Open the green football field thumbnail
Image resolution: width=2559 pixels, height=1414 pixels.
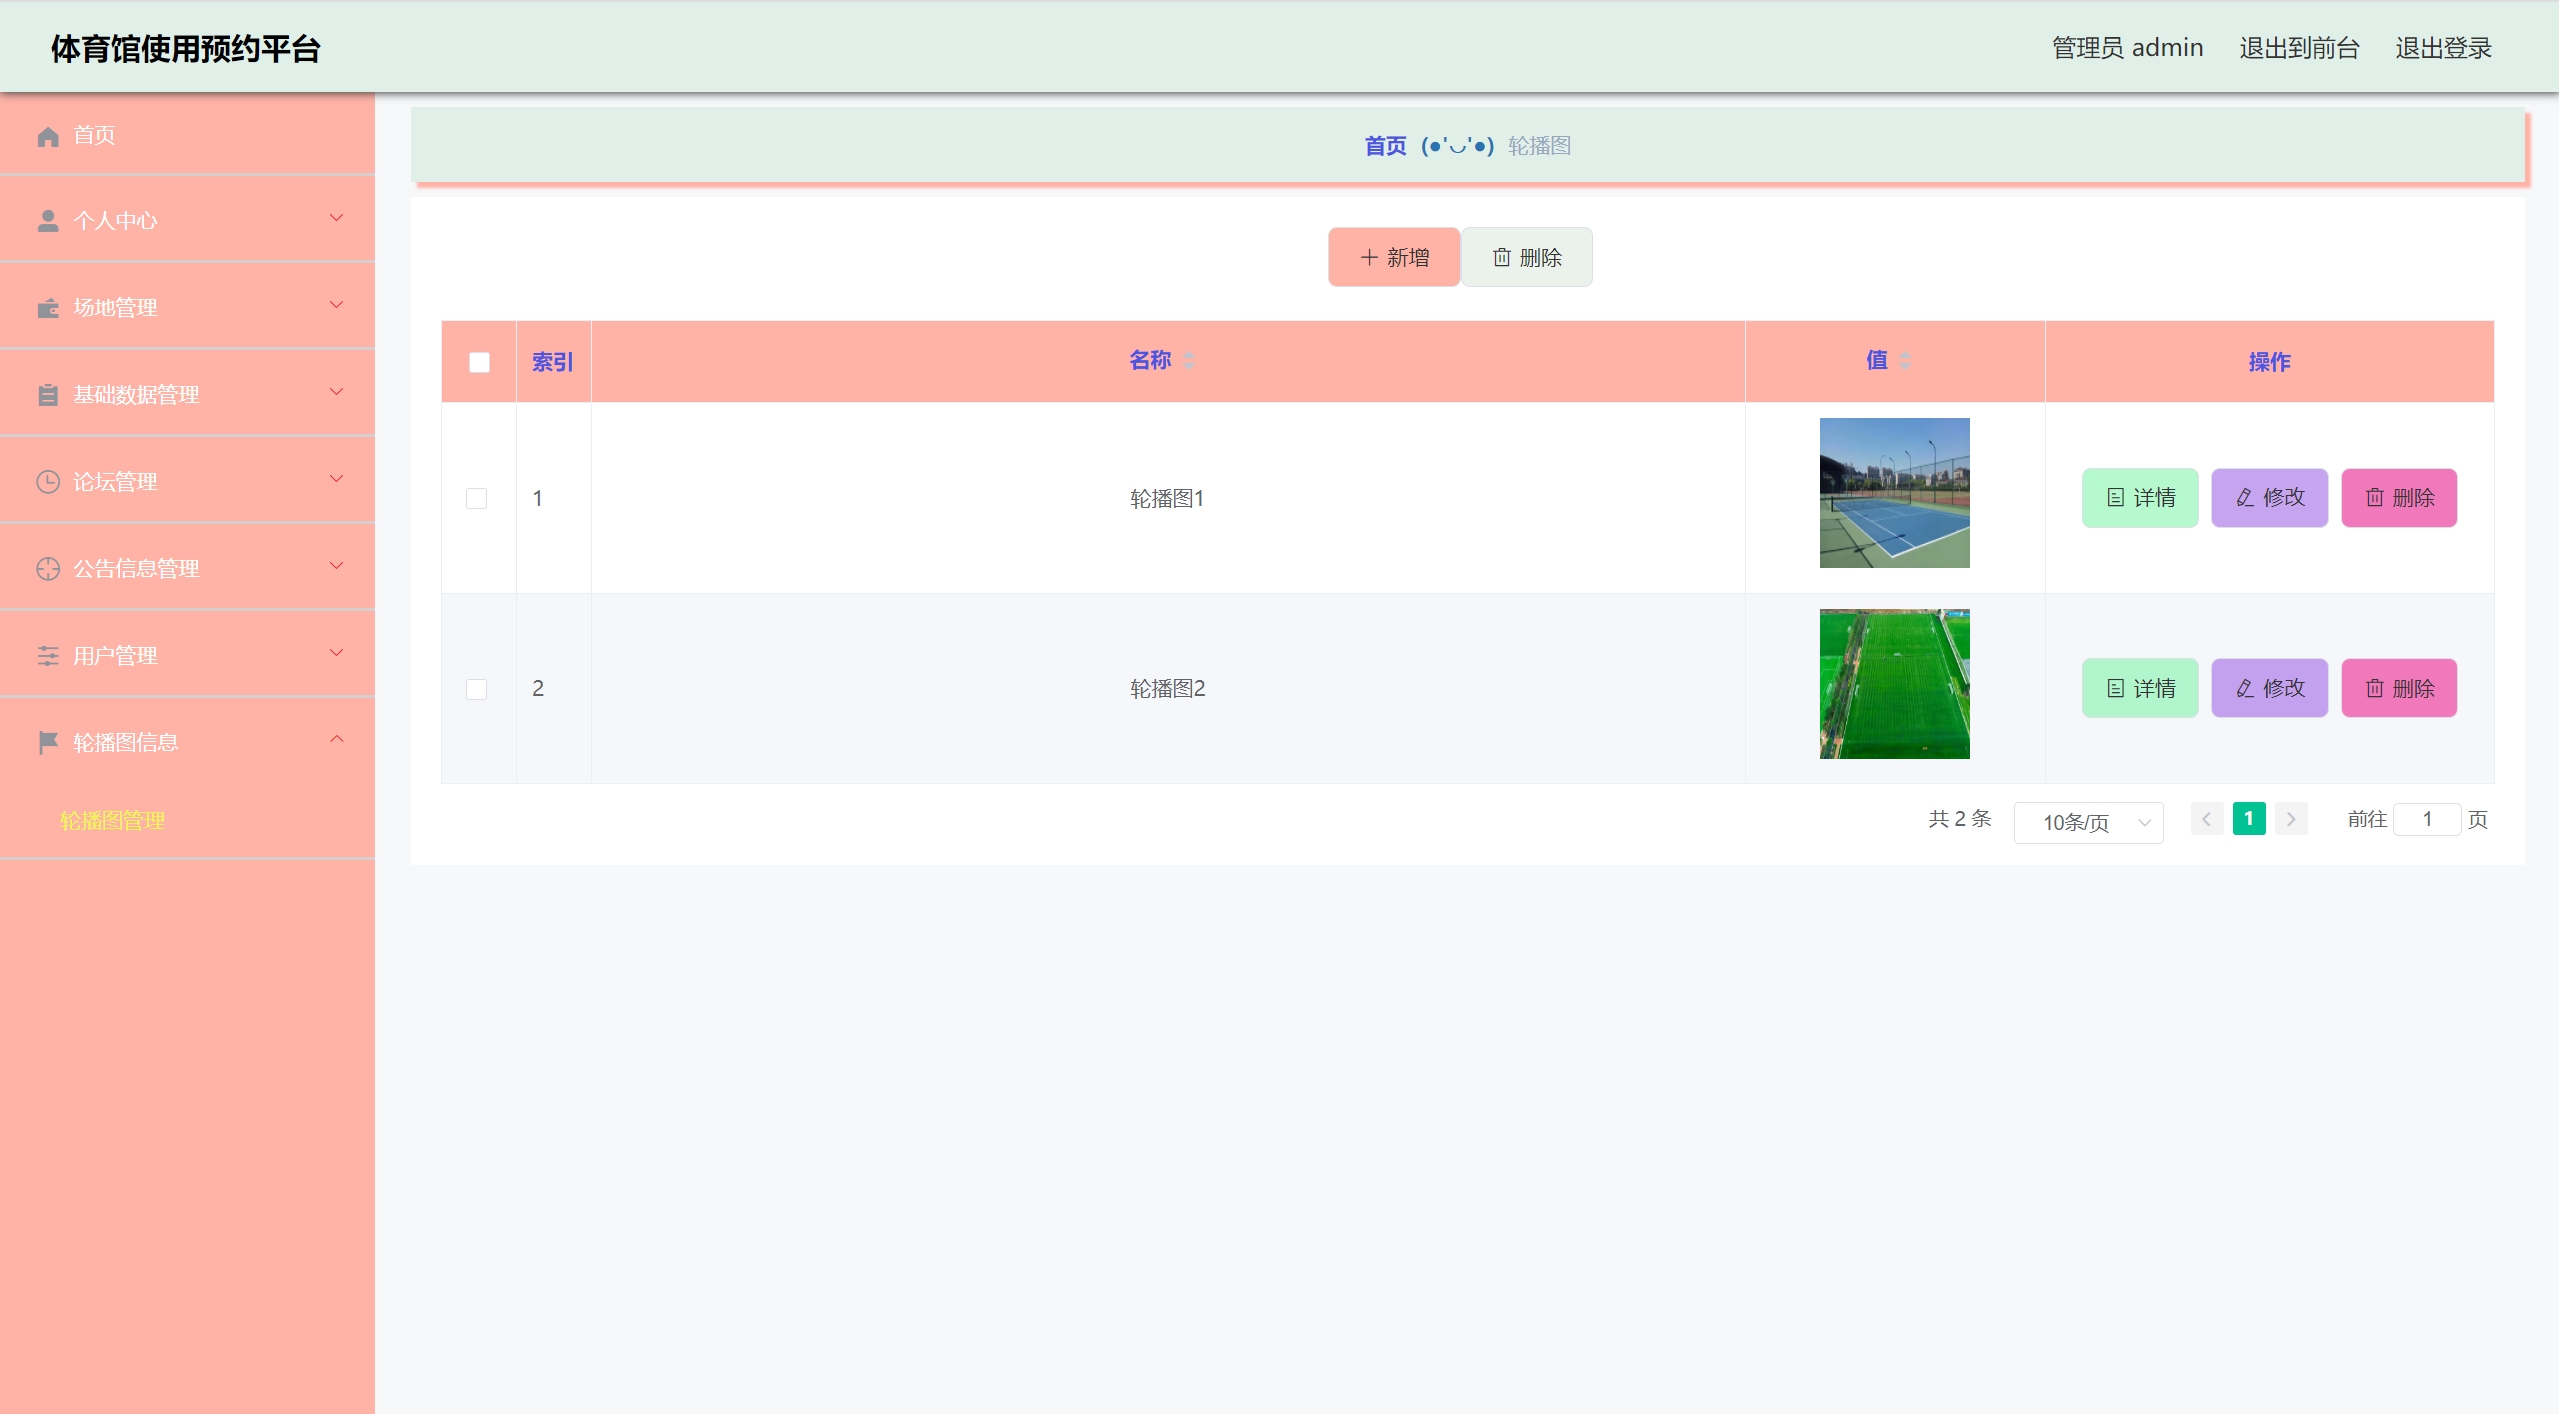1894,684
